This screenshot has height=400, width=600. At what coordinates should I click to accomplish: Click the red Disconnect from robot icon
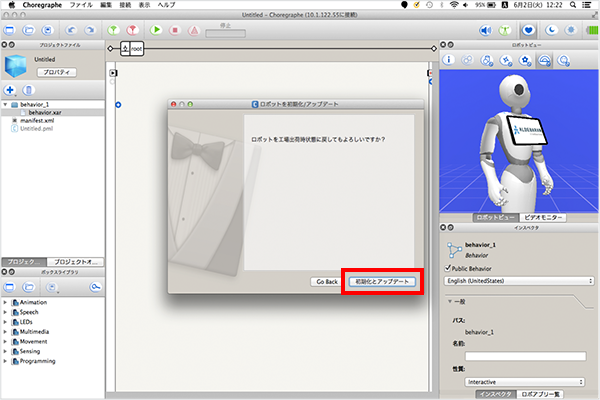click(x=130, y=31)
